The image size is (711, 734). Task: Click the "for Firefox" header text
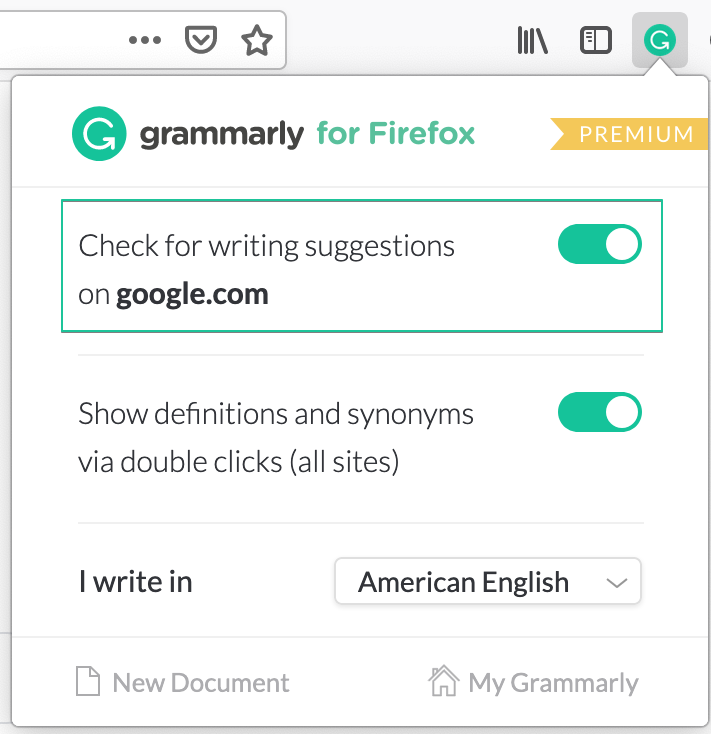(395, 133)
